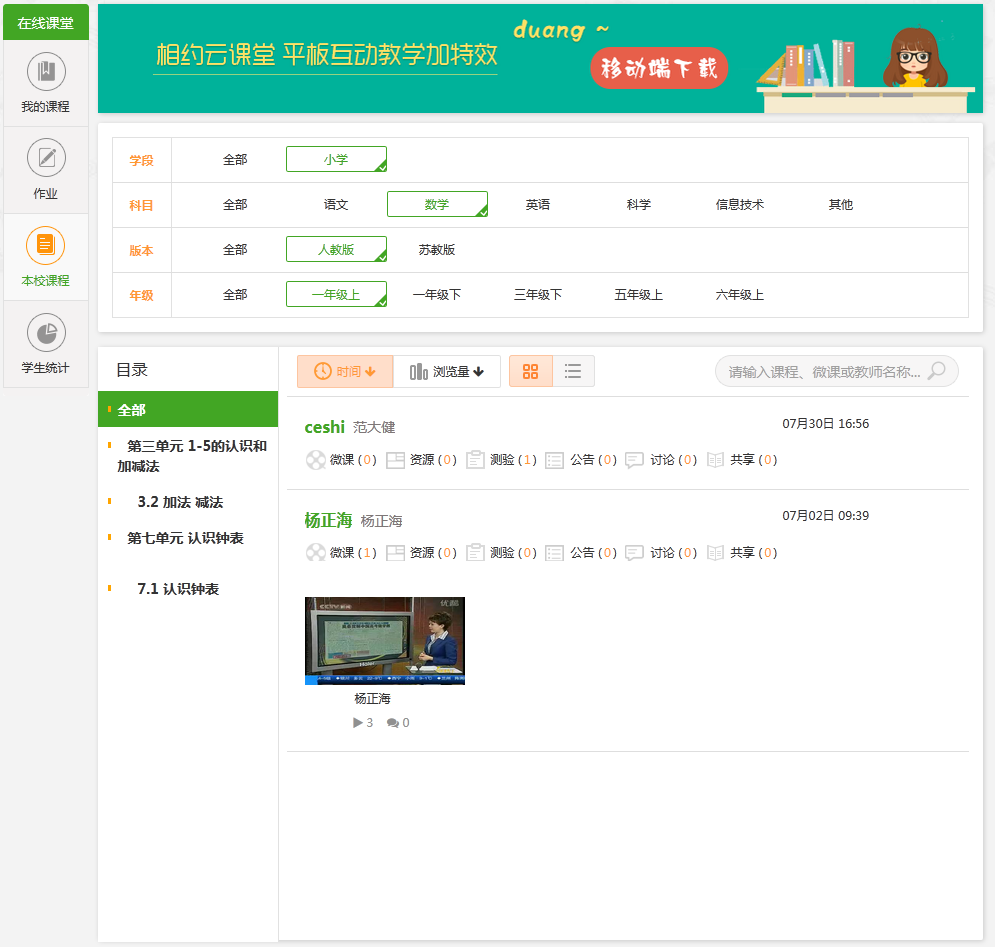Open 杨正海 course 讨论 (0)

point(661,553)
